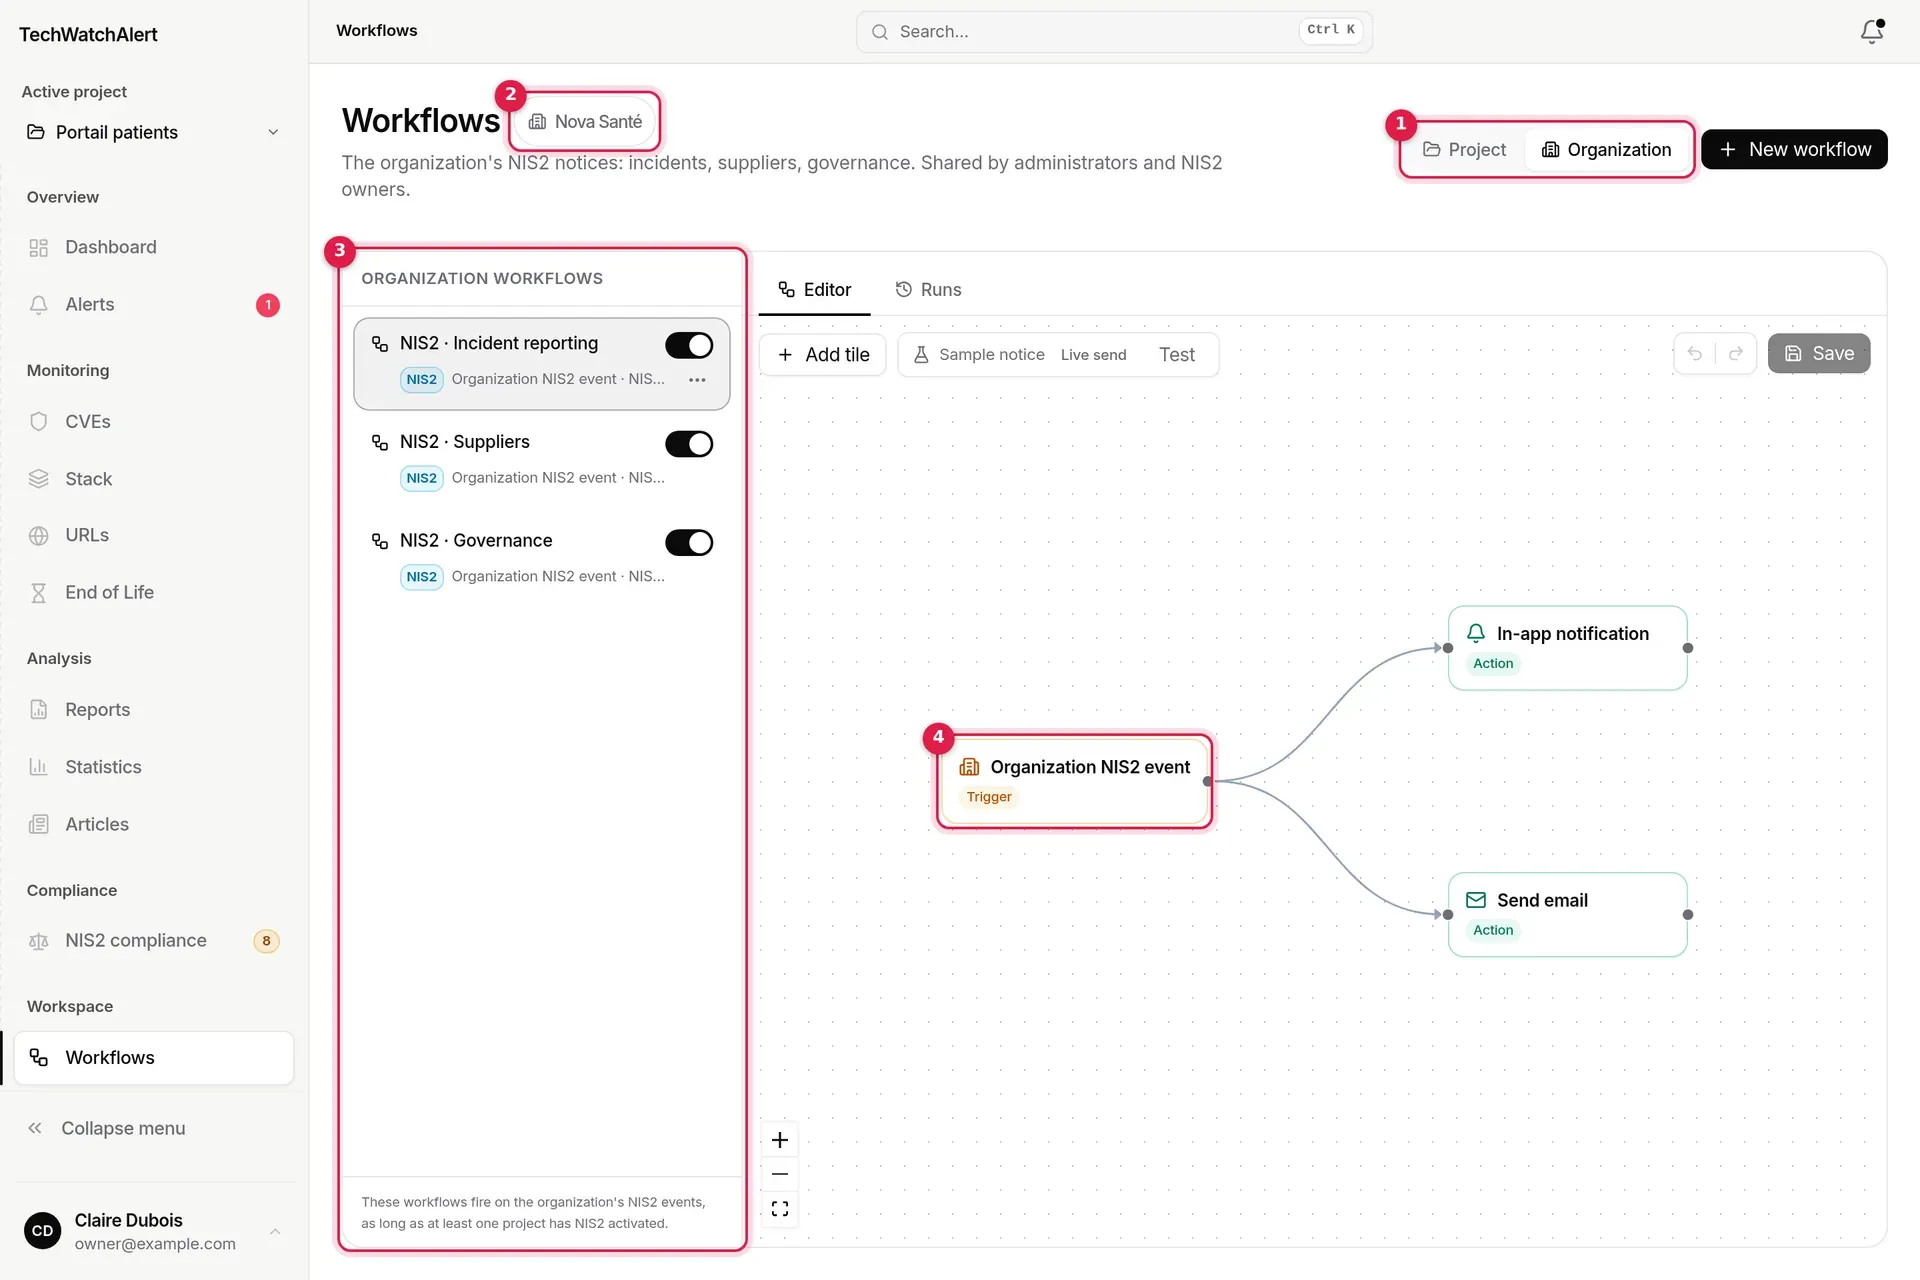Screen dimensions: 1920x1280
Task: Zoom out on the workflow canvas
Action: [x=780, y=1174]
